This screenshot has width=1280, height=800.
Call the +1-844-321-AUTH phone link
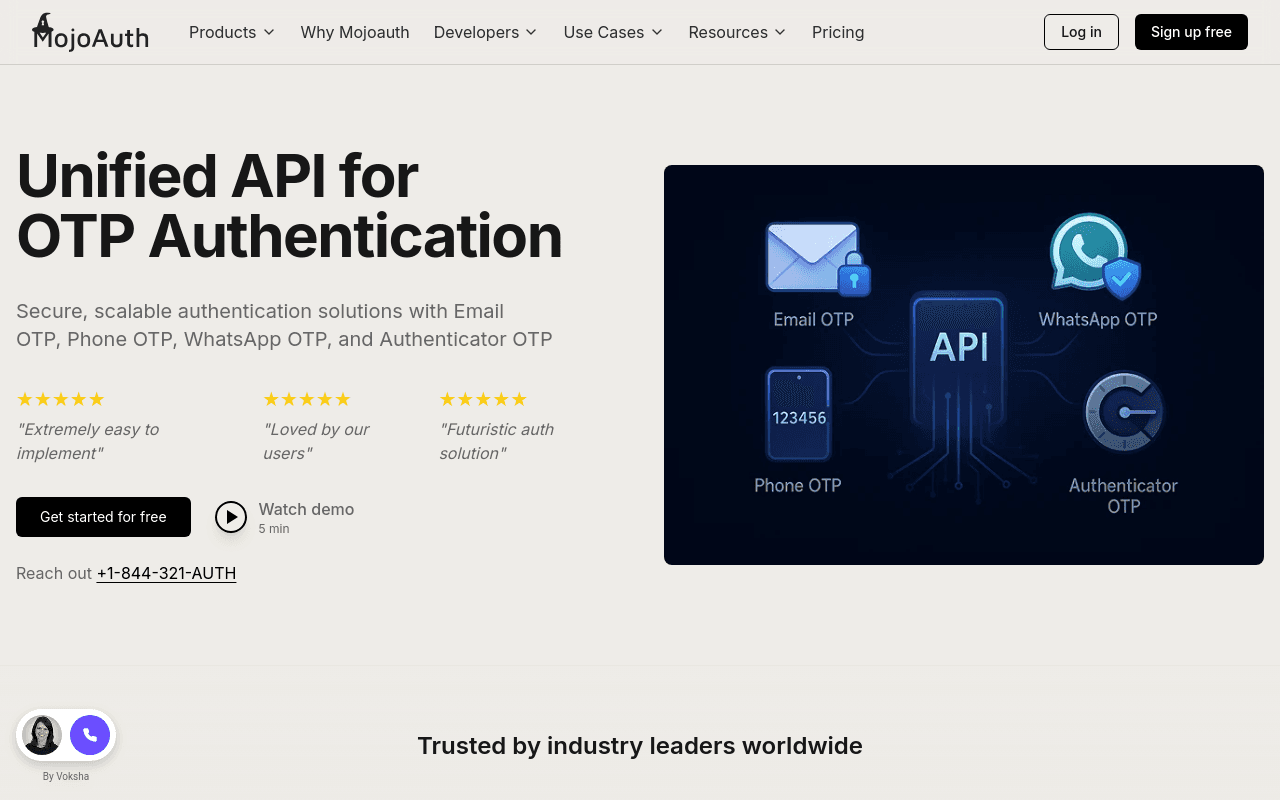click(x=166, y=573)
